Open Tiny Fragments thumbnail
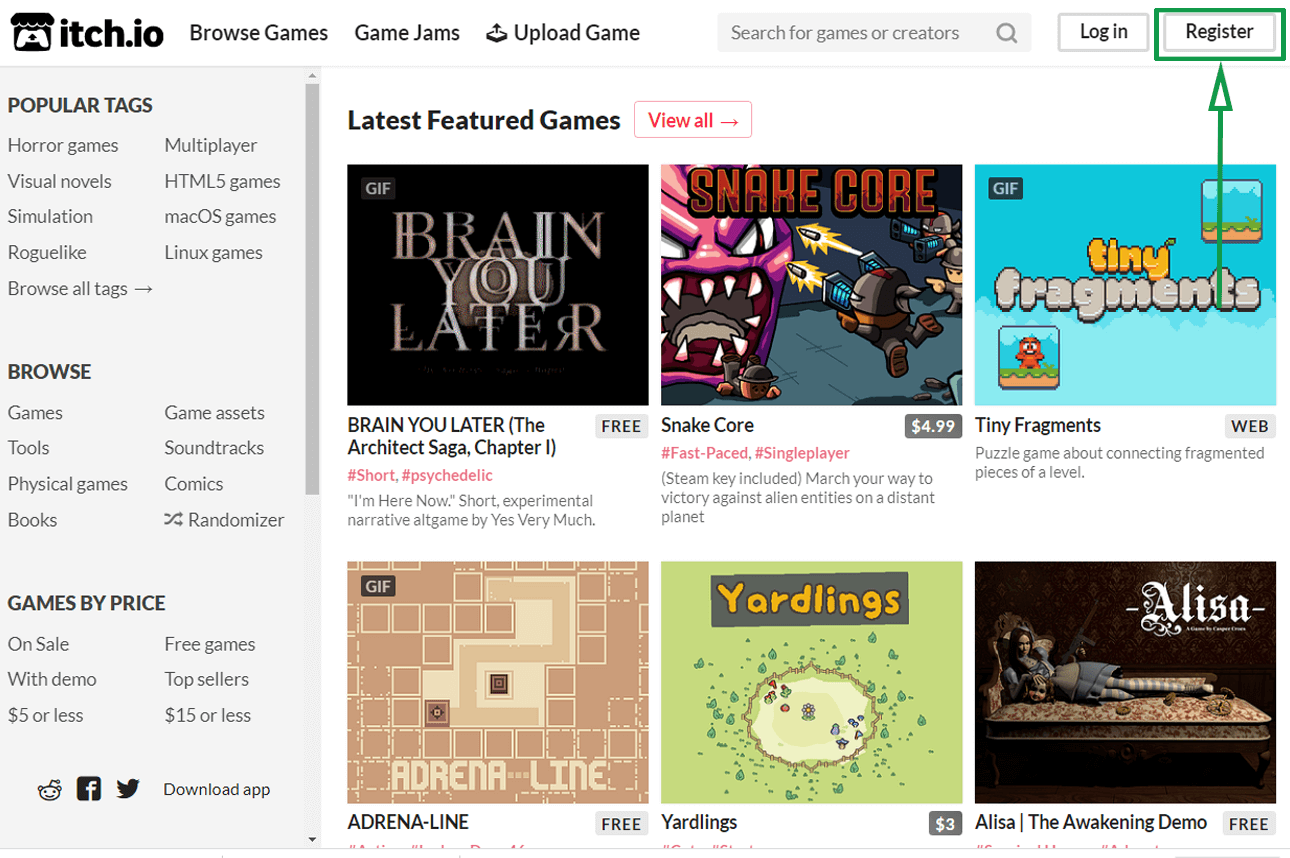This screenshot has width=1290, height=858. pos(1125,285)
